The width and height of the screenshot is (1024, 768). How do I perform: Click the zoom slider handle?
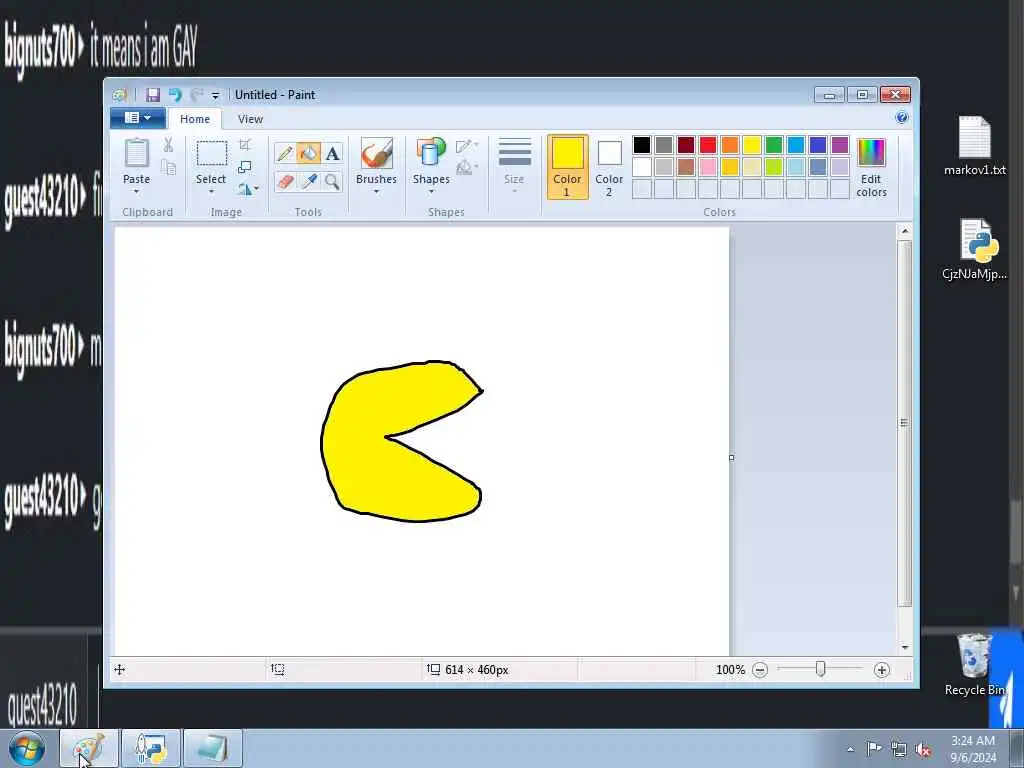820,669
